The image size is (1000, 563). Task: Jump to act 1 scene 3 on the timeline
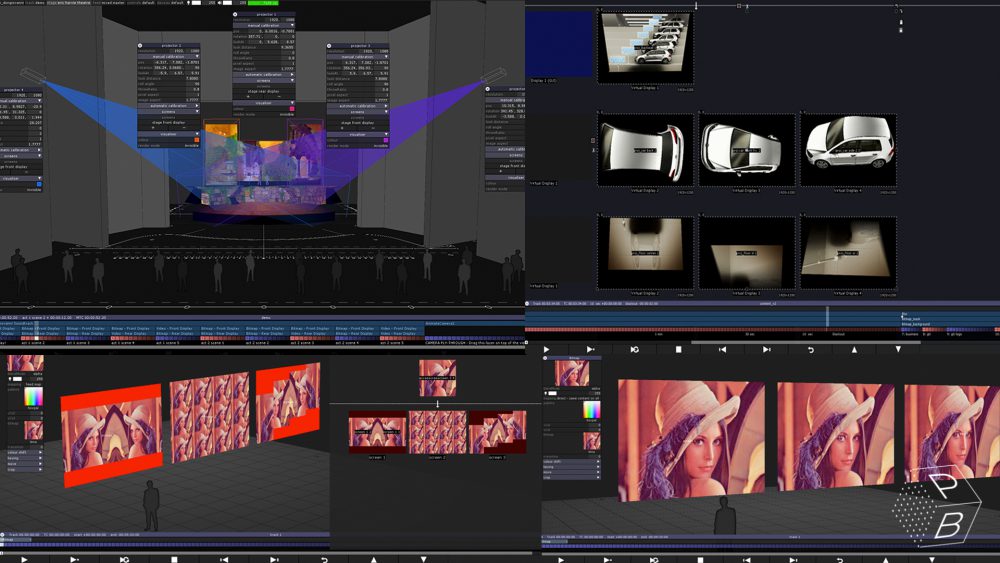point(79,342)
